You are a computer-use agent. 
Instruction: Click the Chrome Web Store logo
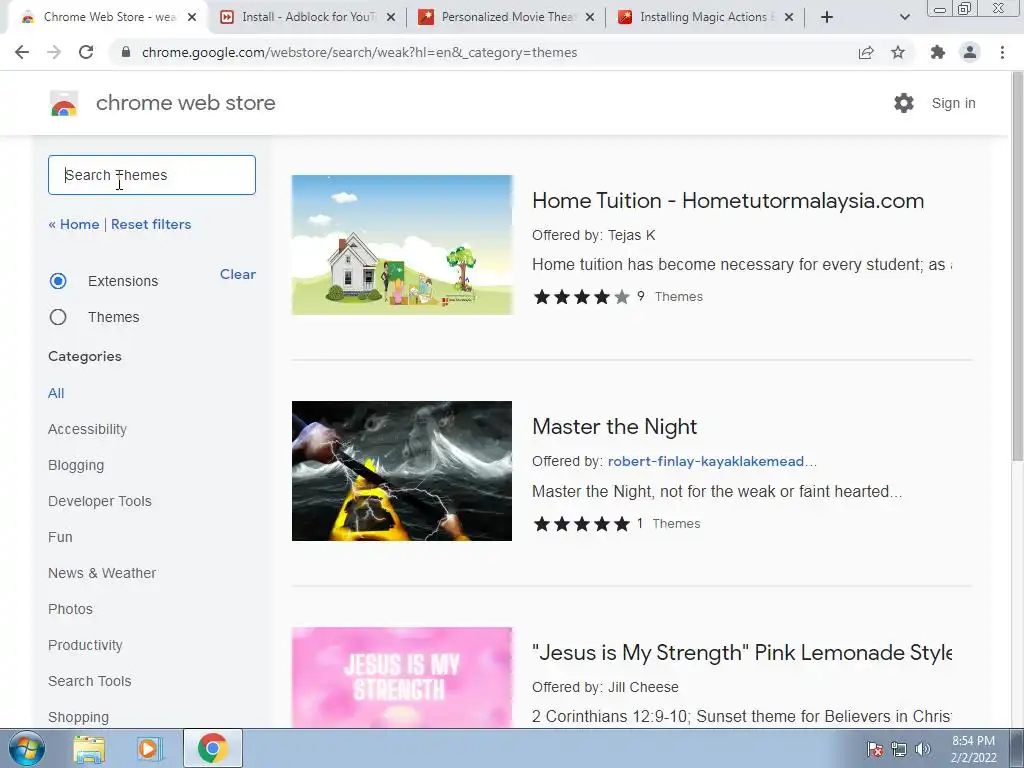[64, 103]
